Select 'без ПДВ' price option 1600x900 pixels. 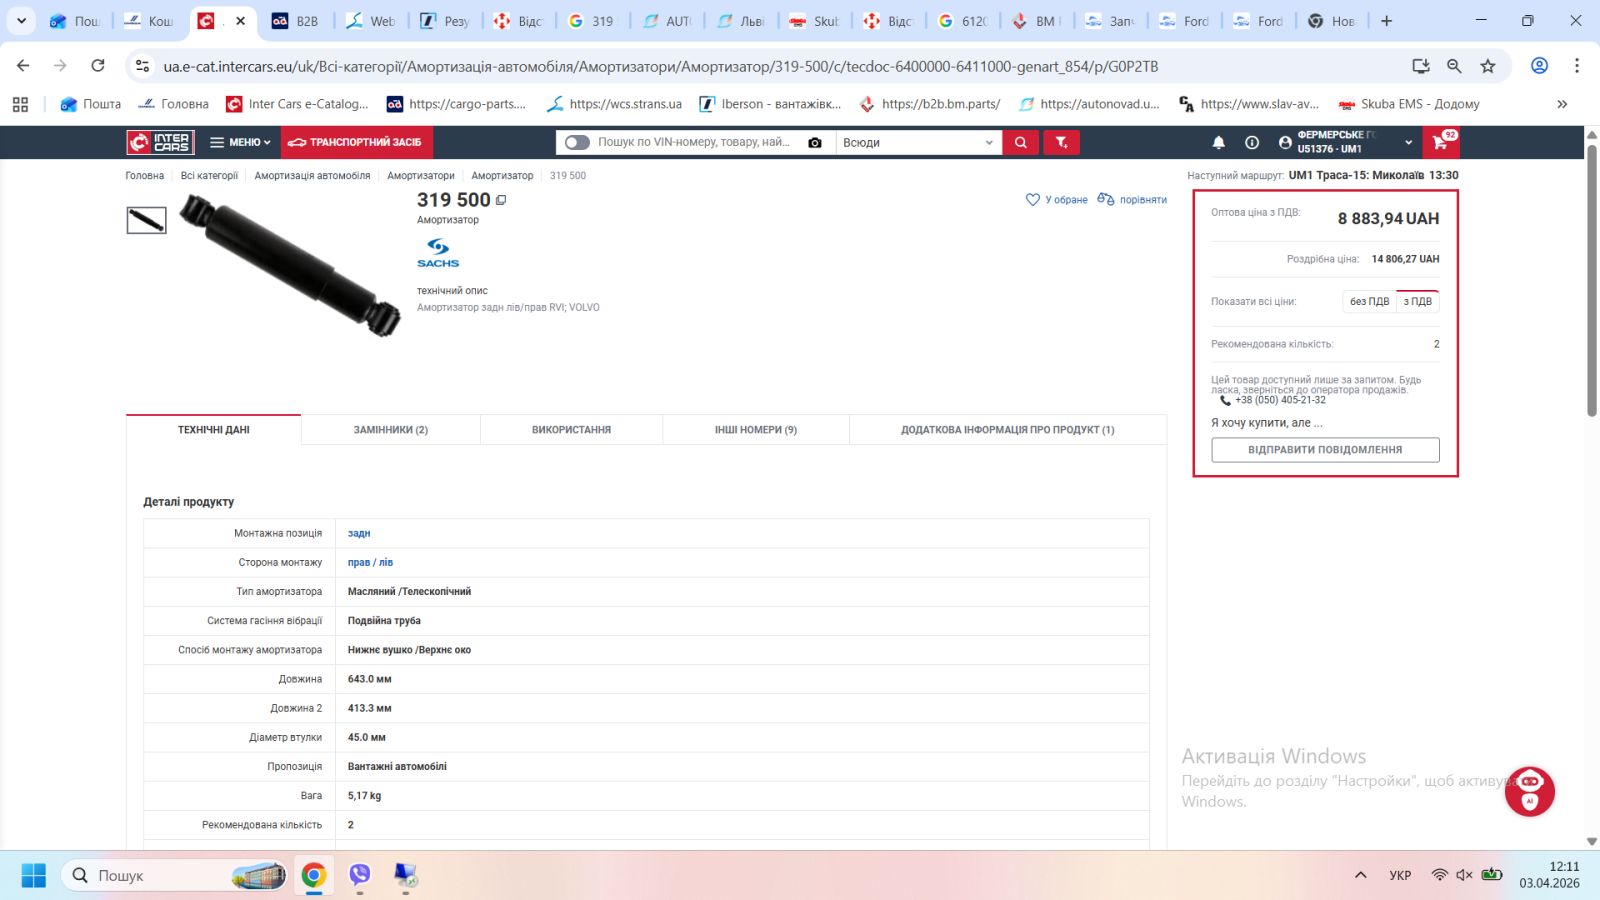1369,301
